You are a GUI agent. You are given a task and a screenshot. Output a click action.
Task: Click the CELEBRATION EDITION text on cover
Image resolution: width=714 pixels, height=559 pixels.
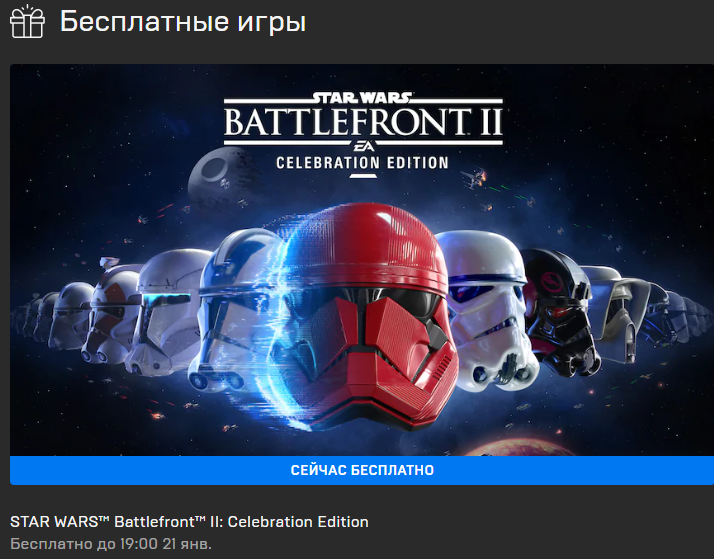point(362,163)
